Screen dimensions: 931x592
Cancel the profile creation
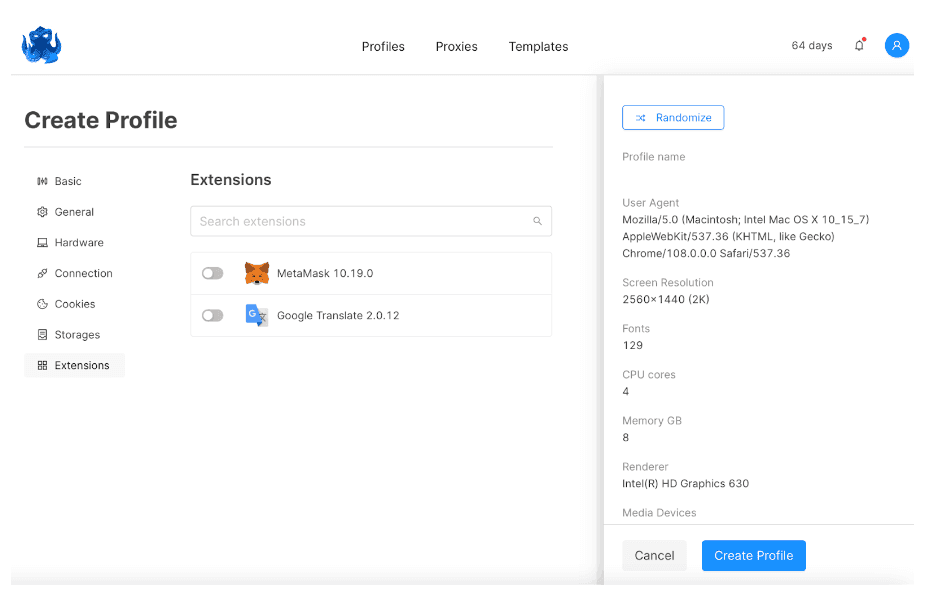click(x=654, y=555)
